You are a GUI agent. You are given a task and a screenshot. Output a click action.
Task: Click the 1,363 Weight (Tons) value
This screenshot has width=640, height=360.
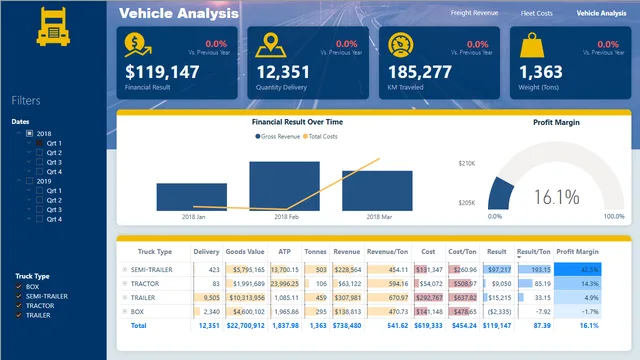tap(541, 72)
